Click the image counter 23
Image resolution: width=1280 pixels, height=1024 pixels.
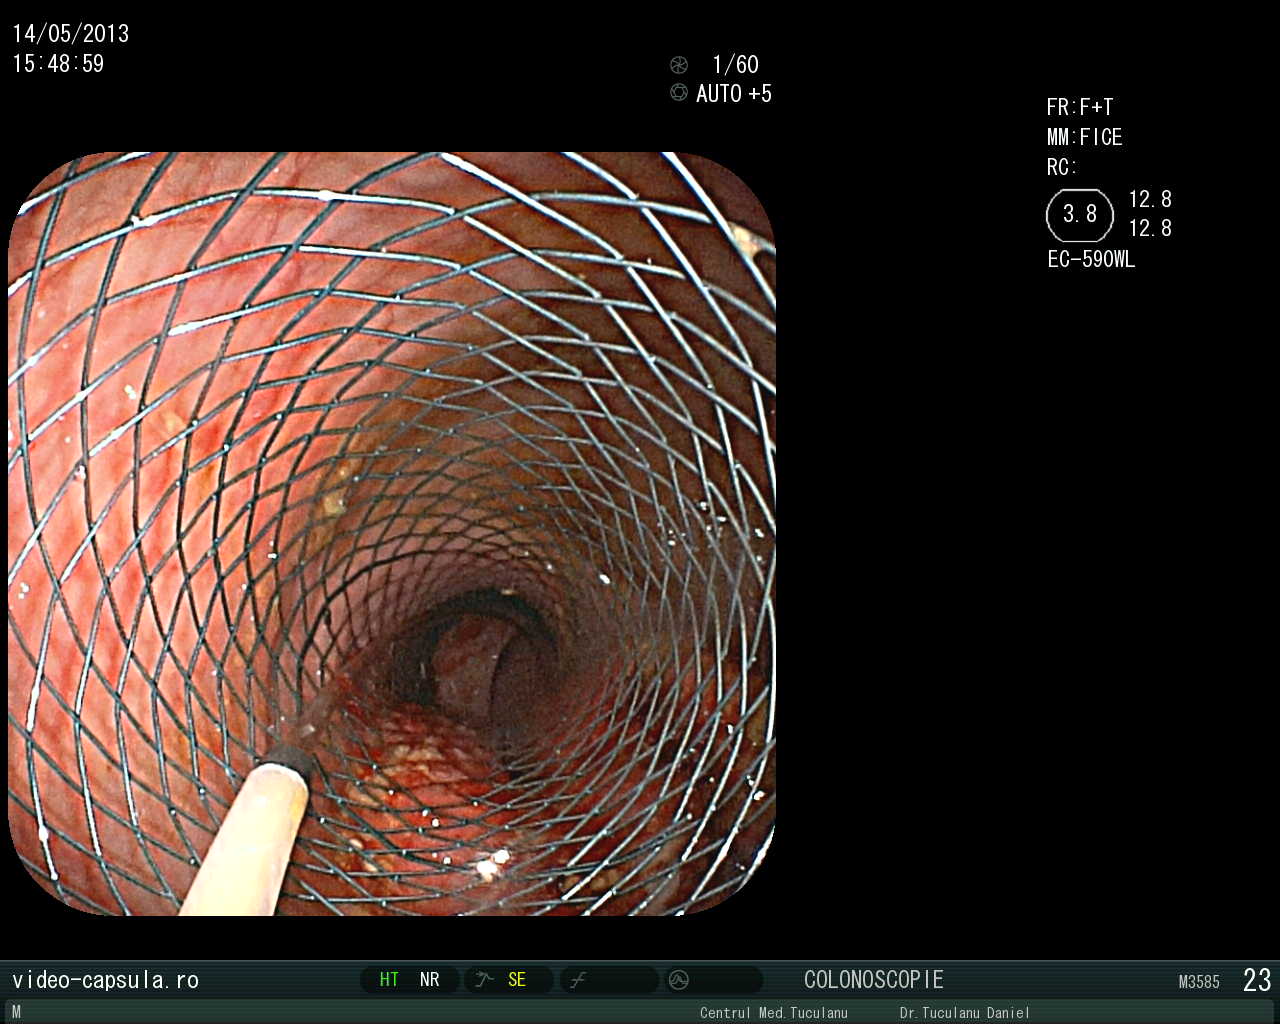(1257, 980)
